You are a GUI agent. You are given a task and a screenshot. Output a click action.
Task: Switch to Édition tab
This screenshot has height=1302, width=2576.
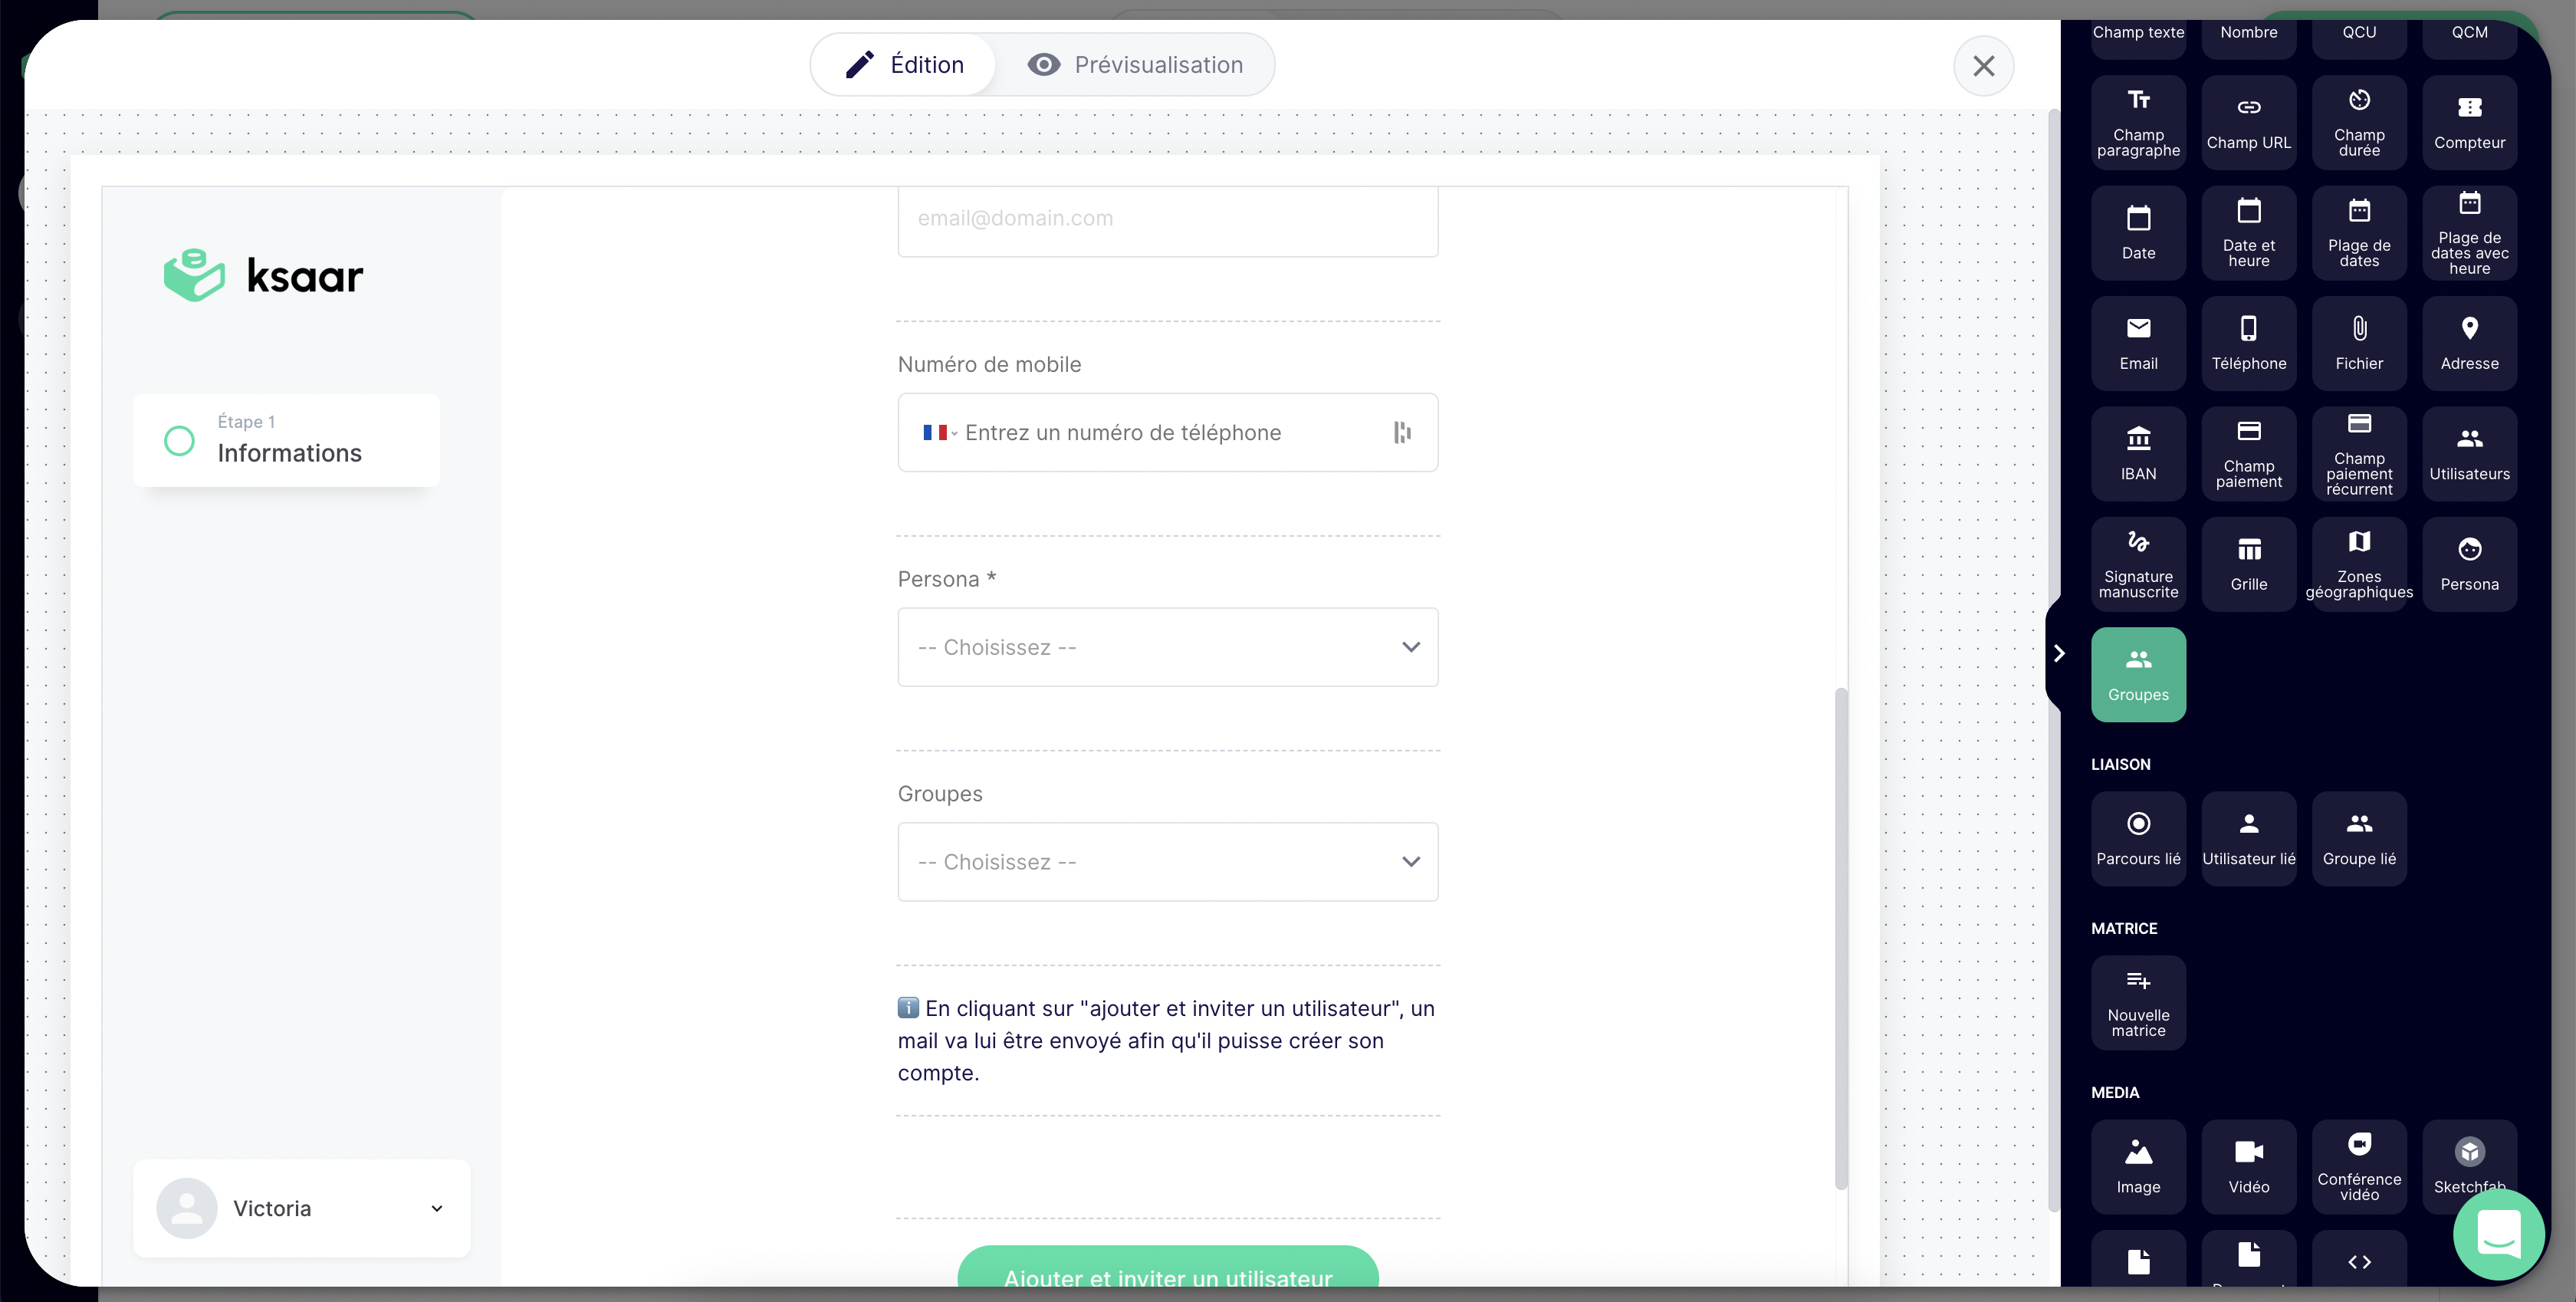pos(904,65)
